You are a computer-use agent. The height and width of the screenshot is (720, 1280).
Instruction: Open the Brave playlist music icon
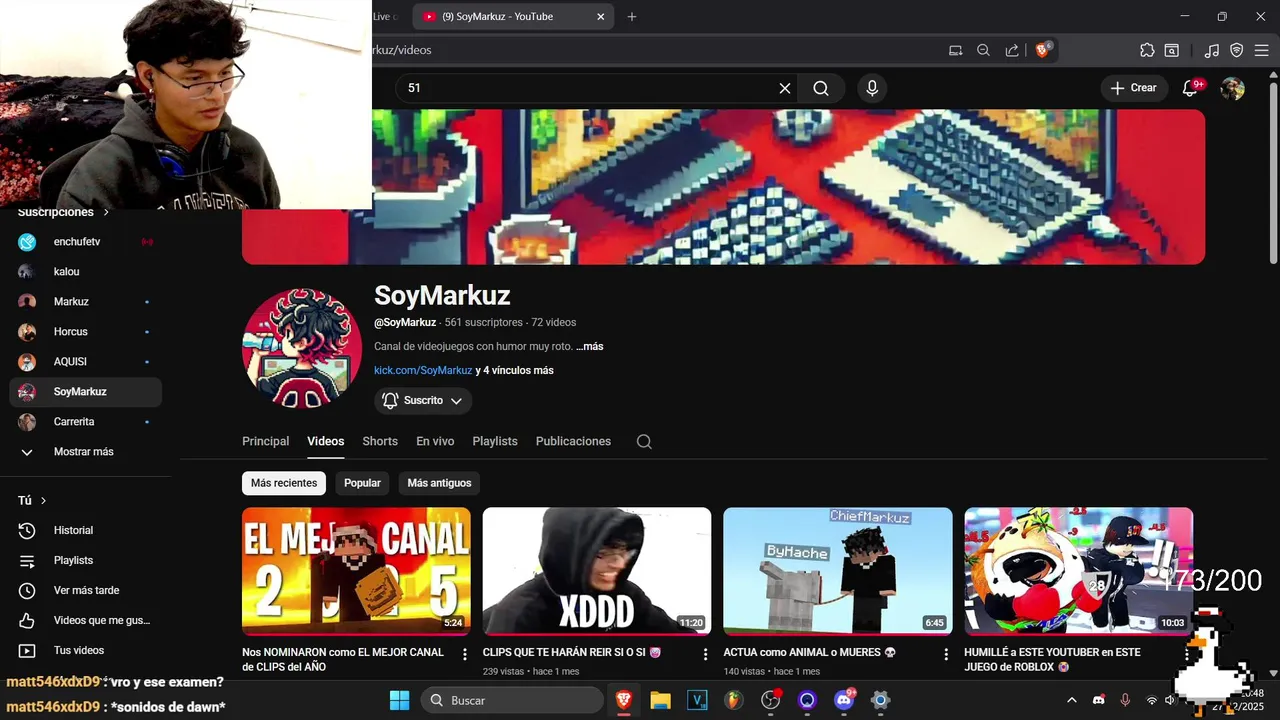click(1212, 50)
